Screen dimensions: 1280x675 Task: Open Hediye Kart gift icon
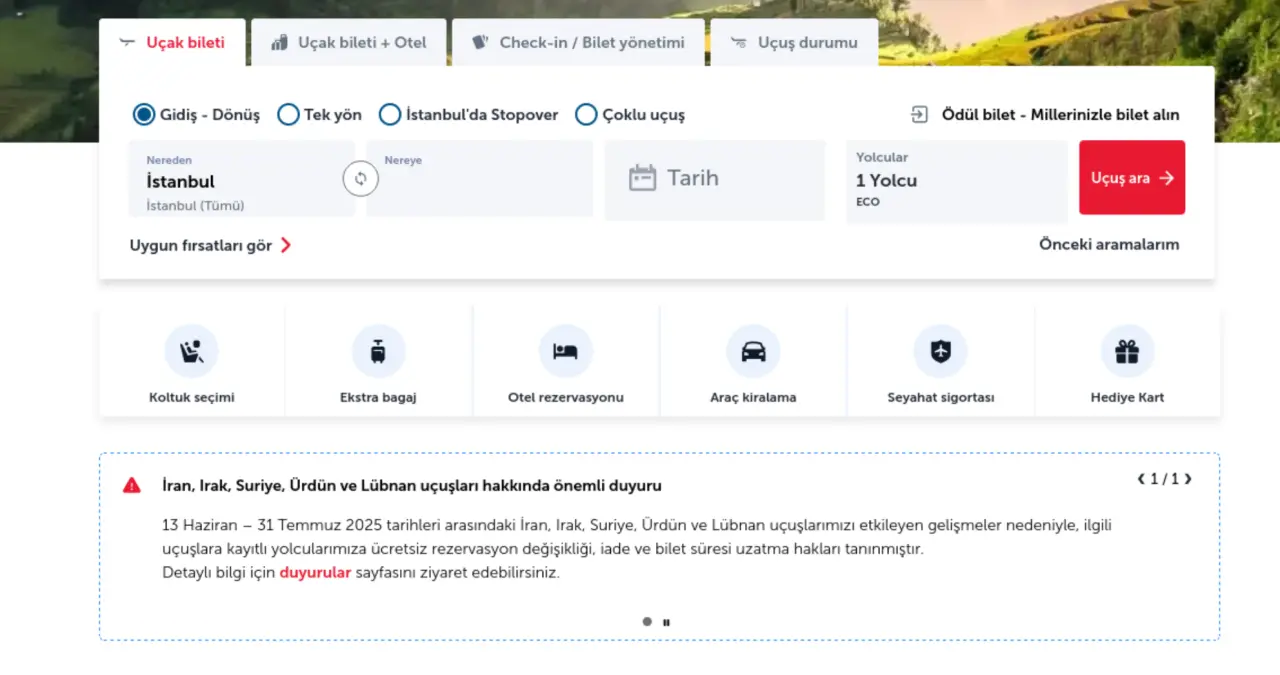tap(1127, 351)
